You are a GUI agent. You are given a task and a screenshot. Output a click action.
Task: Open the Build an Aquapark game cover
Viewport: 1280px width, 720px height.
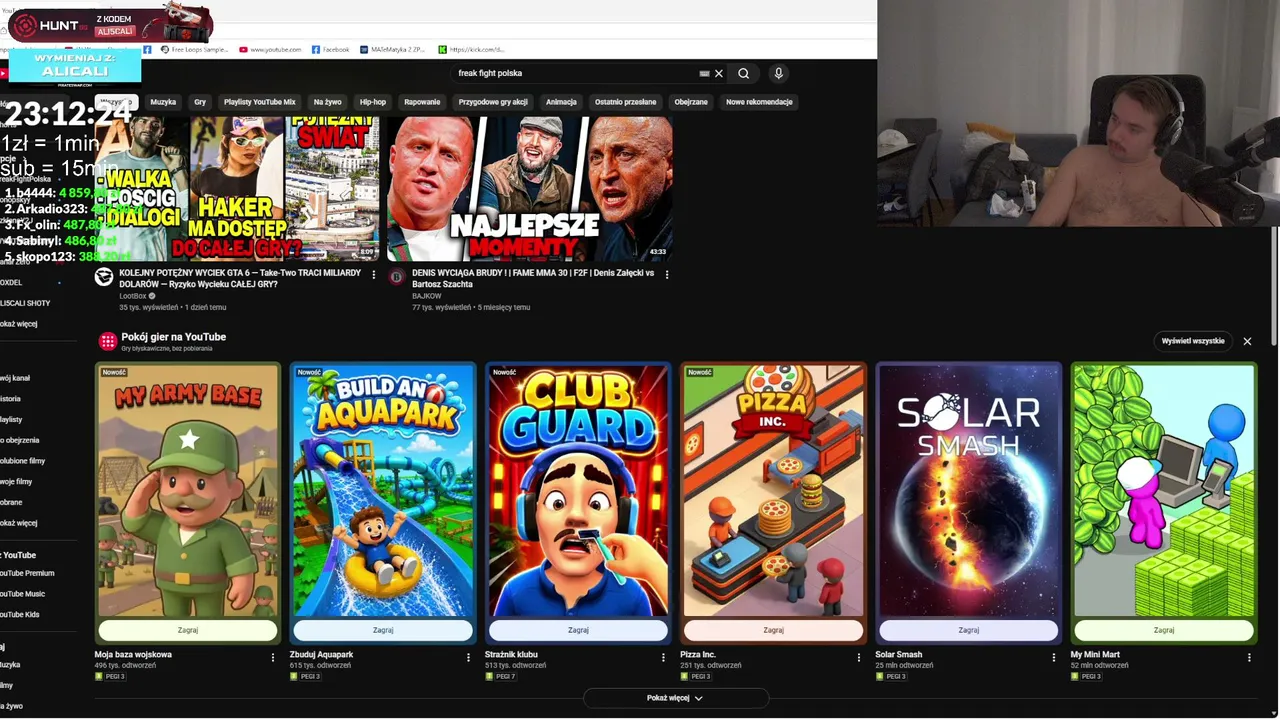point(383,490)
